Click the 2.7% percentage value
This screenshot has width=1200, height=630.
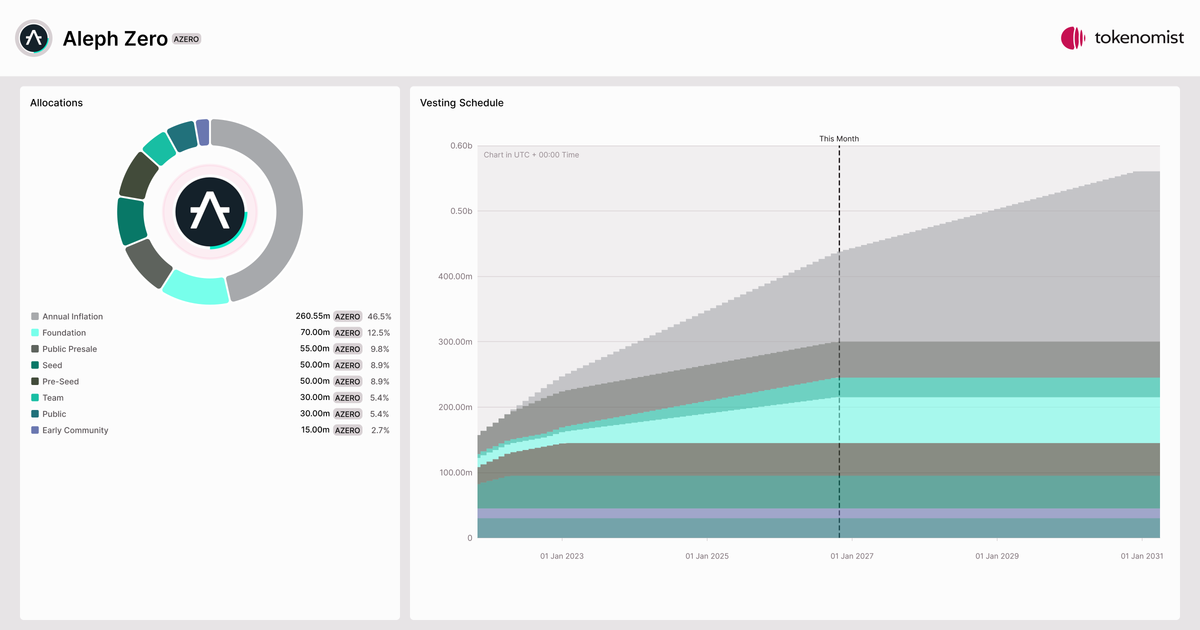(380, 430)
